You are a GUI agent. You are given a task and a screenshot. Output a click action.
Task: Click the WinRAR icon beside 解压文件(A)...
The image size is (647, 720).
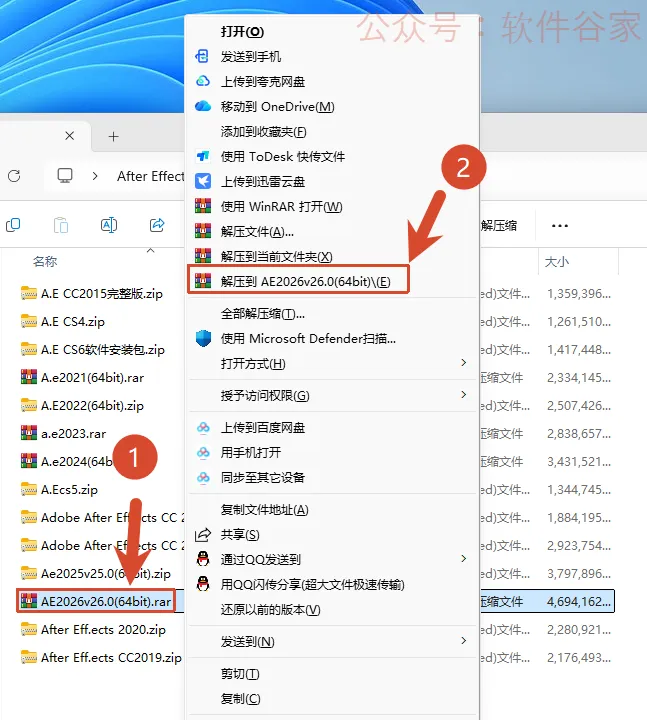click(203, 231)
